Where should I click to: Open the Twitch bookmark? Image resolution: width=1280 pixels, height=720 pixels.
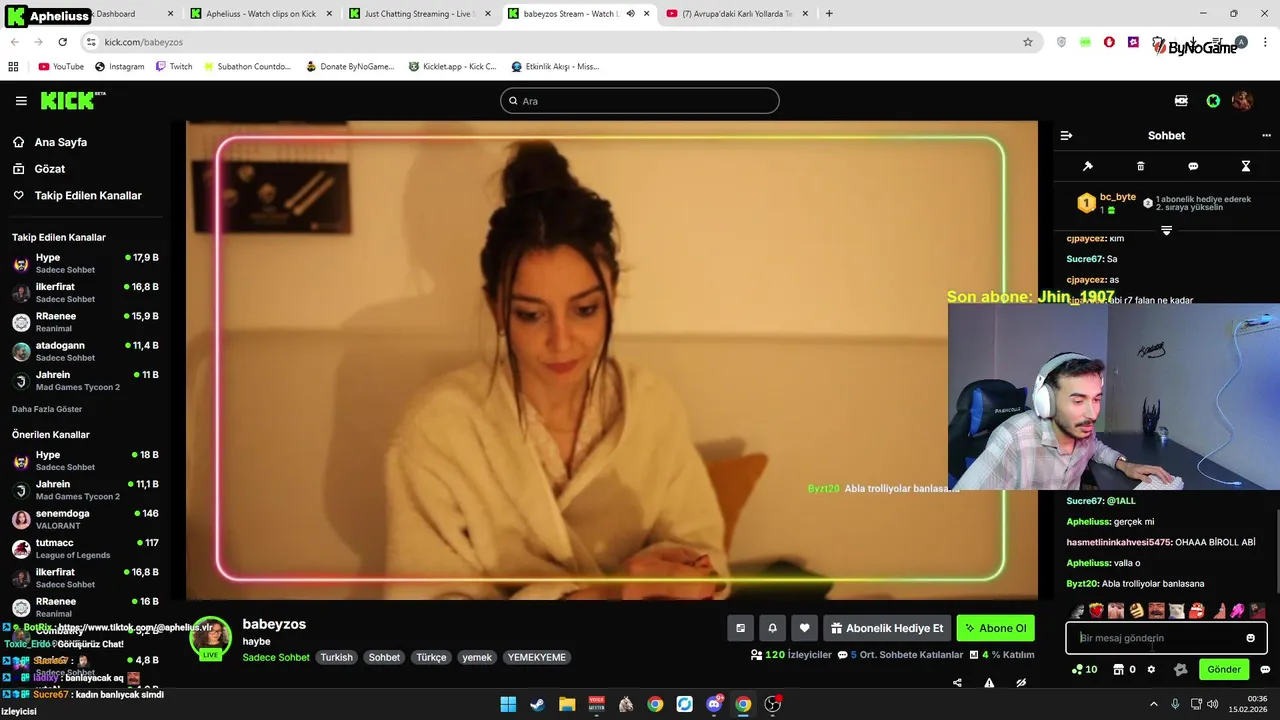click(174, 67)
